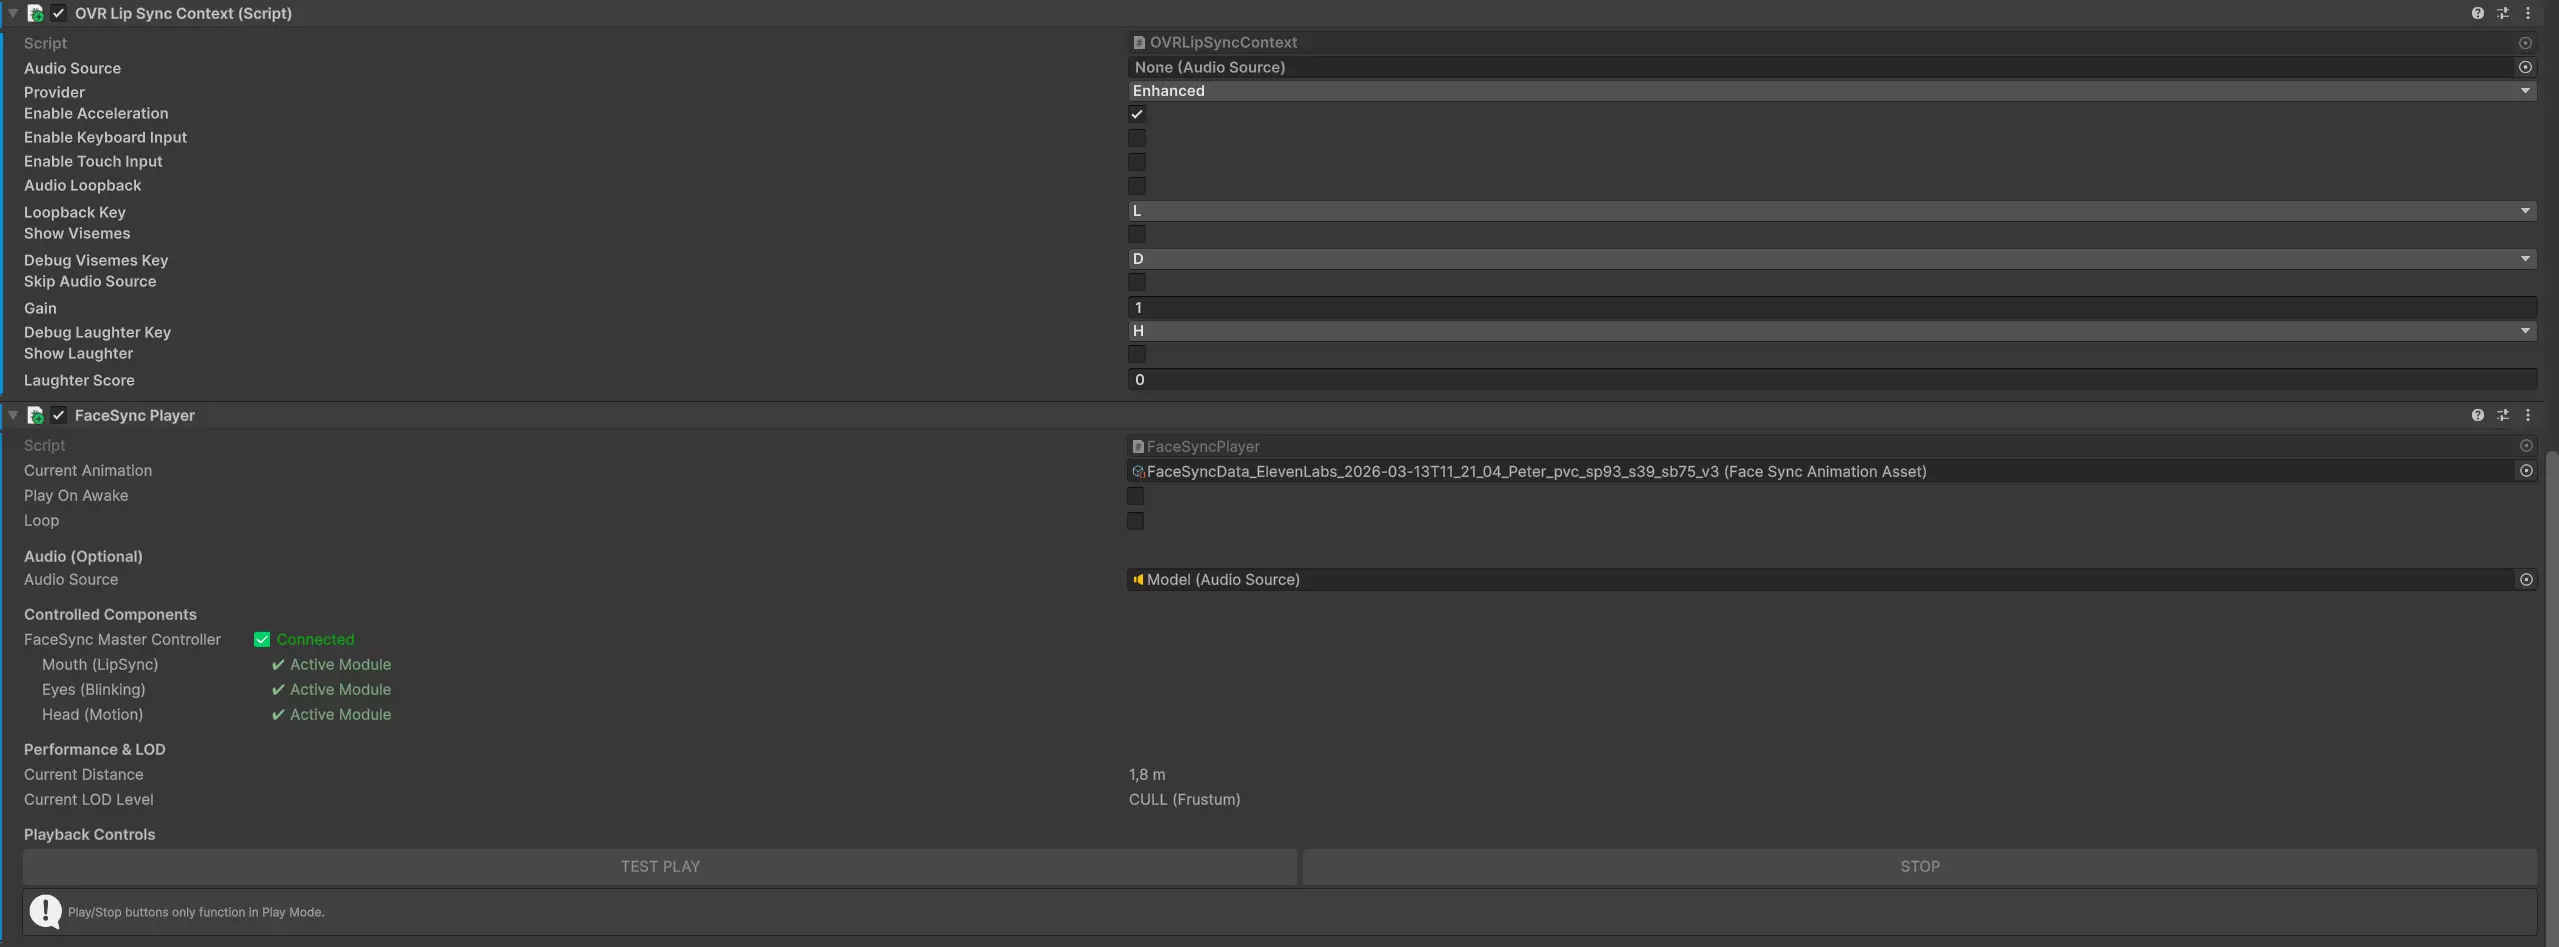Click Head (Motion) active module checkmark

coord(278,714)
